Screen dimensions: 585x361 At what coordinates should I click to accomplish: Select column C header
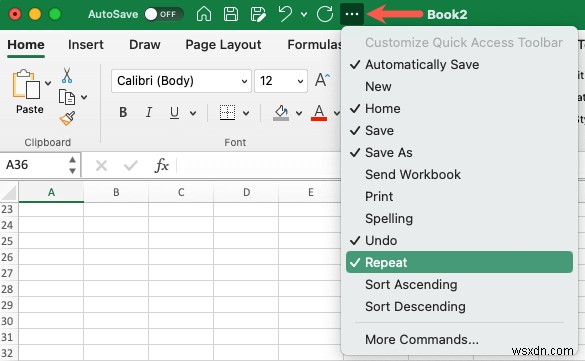tap(181, 192)
